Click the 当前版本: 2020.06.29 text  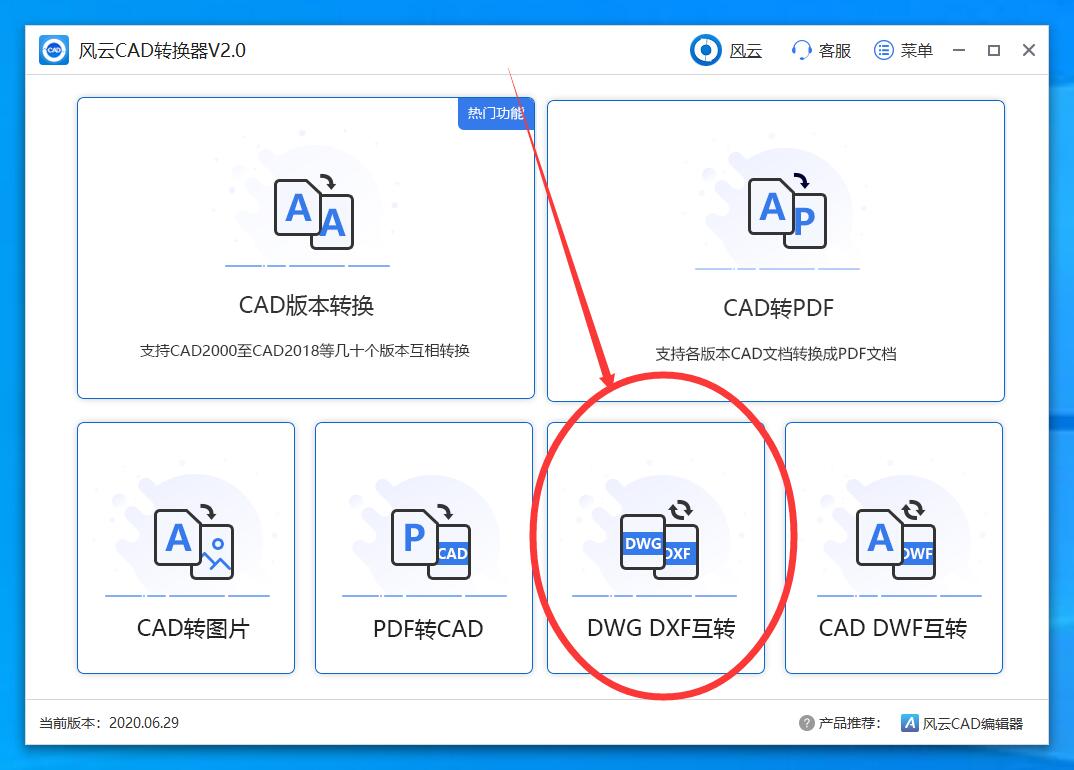tap(109, 723)
